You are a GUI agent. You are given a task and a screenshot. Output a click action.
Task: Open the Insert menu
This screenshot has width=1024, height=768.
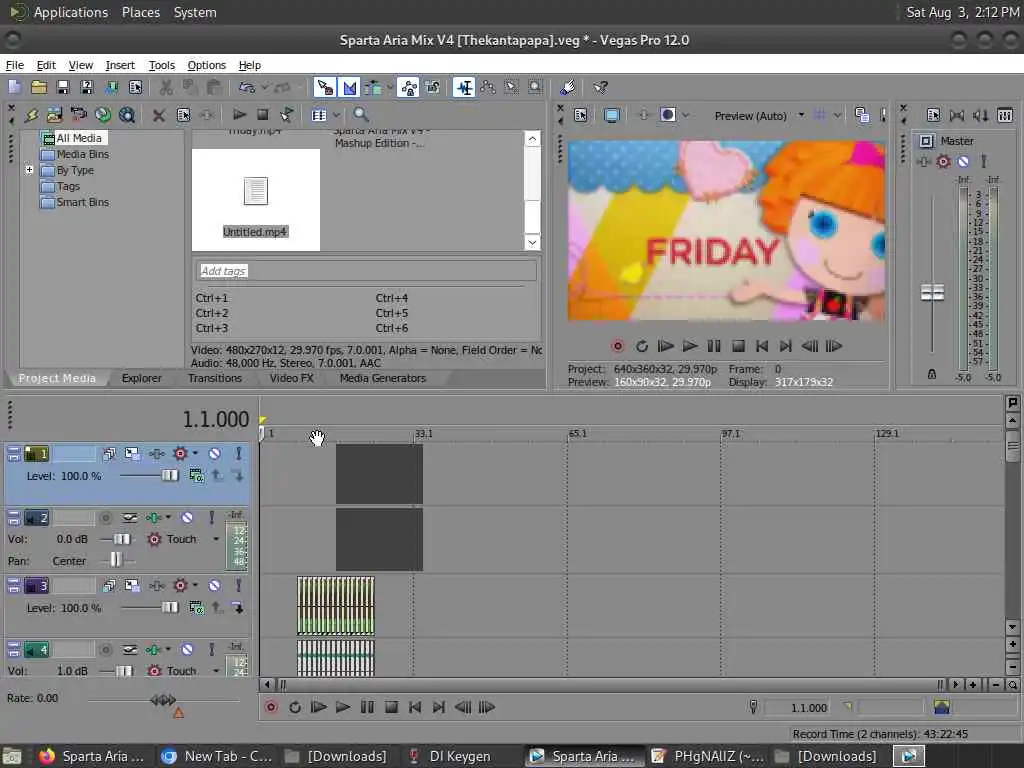point(120,65)
